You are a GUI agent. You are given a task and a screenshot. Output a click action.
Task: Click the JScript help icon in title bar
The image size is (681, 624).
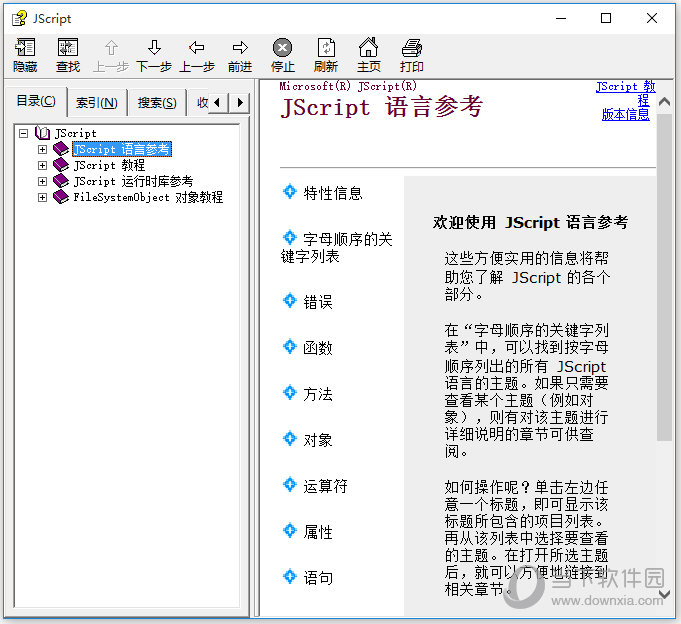[19, 19]
